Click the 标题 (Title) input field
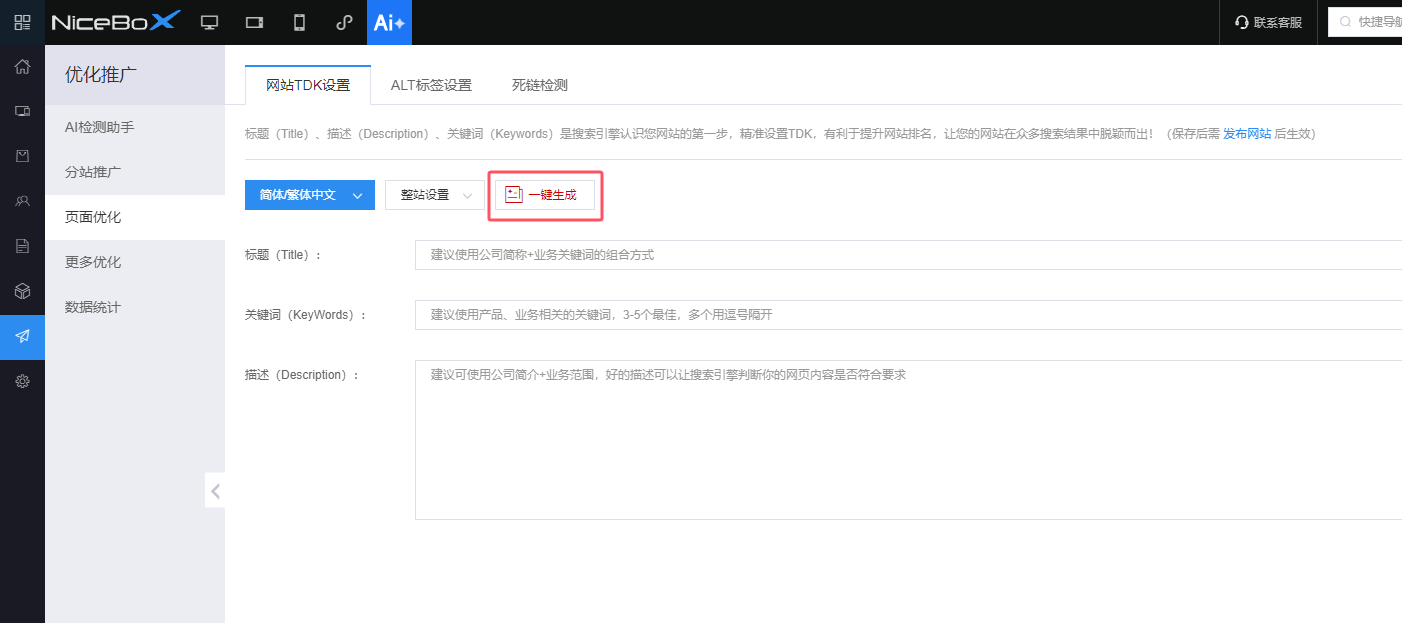1402x623 pixels. (x=700, y=254)
